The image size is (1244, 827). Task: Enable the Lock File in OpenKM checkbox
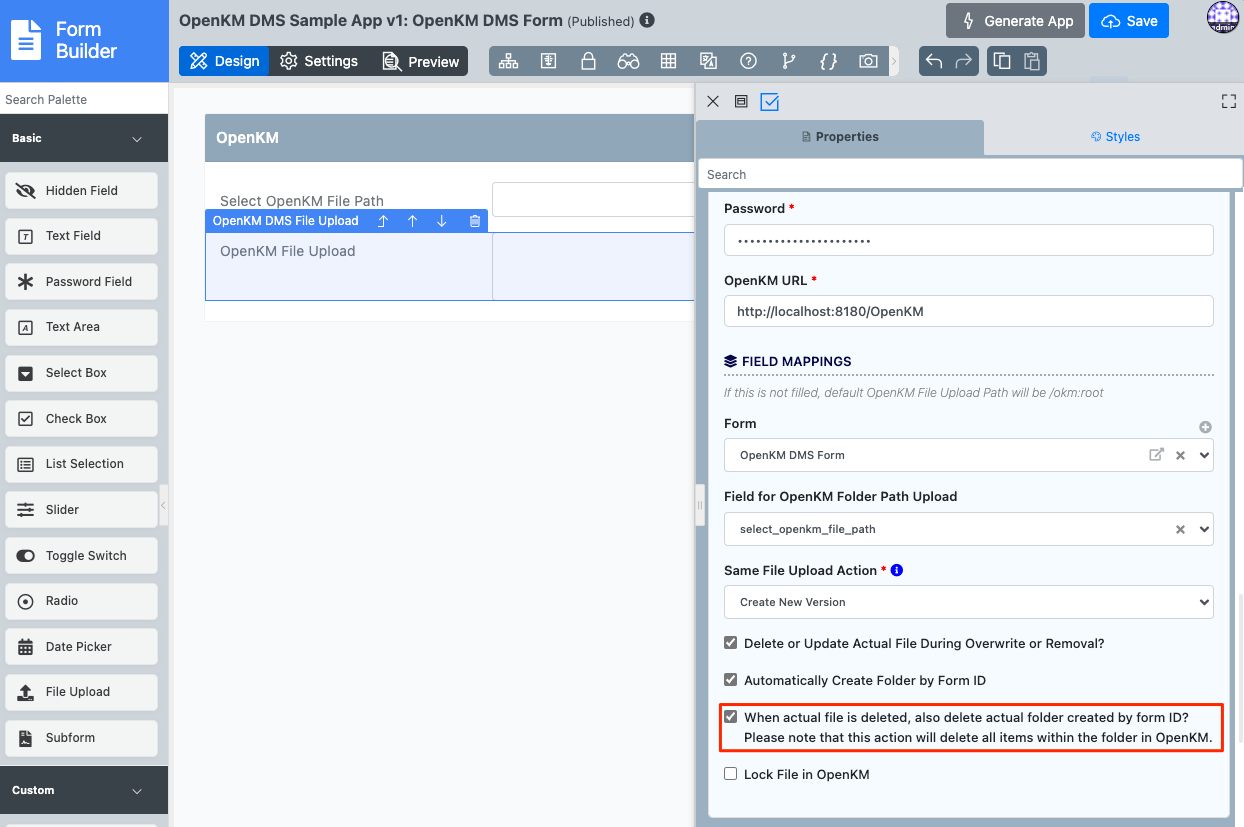tap(731, 774)
